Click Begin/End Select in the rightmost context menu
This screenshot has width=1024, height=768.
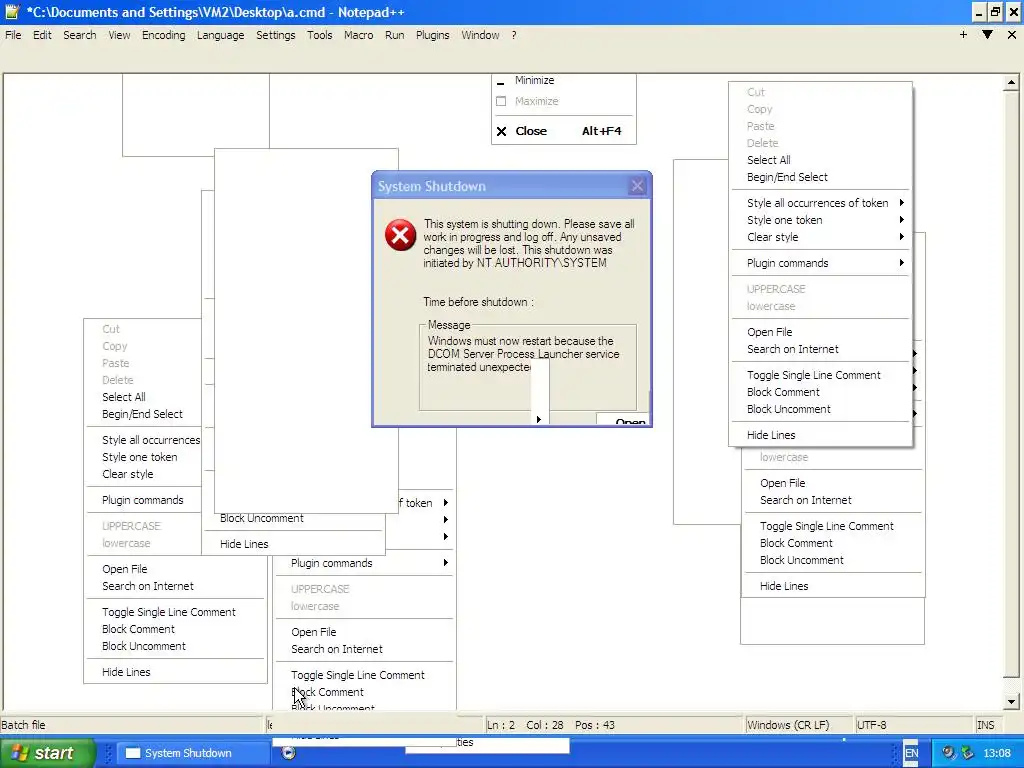787,177
